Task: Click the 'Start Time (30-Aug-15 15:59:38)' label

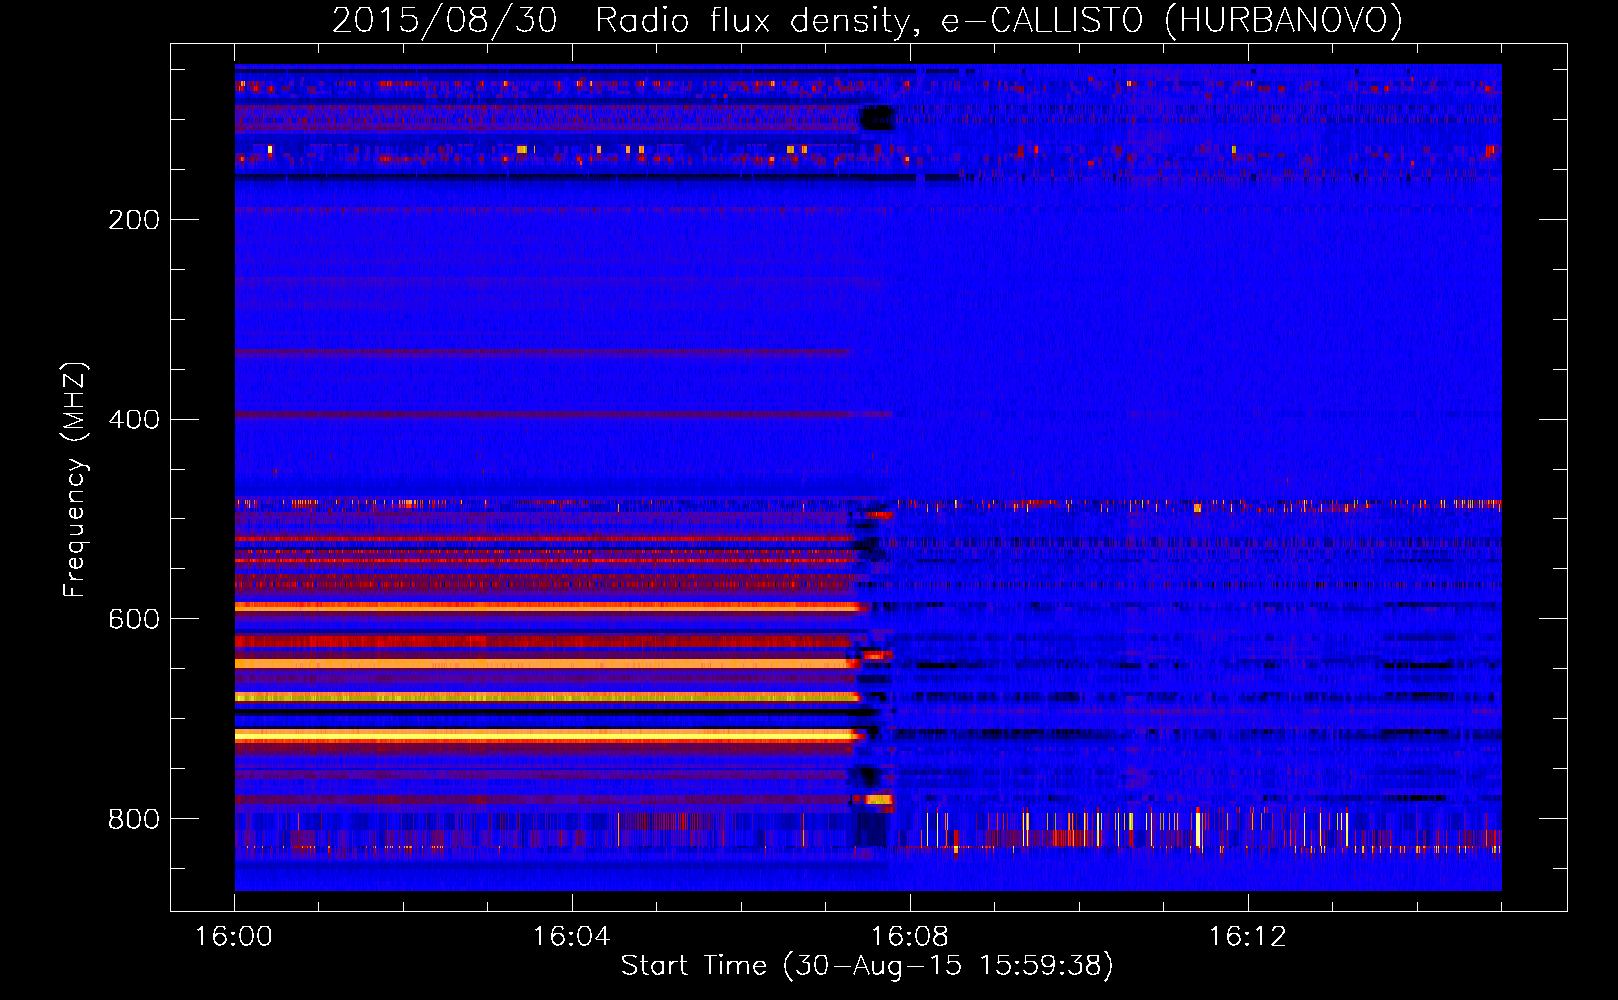Action: click(x=867, y=966)
